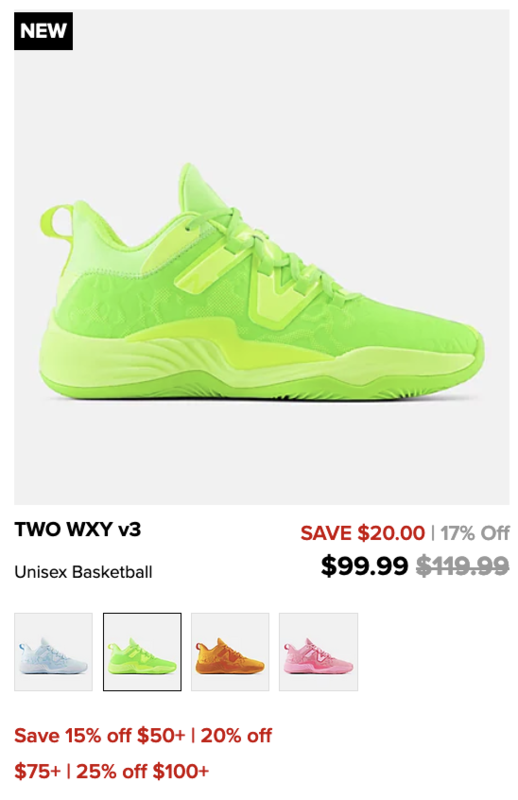
Task: Open the neon green shoe product image
Action: click(x=261, y=257)
